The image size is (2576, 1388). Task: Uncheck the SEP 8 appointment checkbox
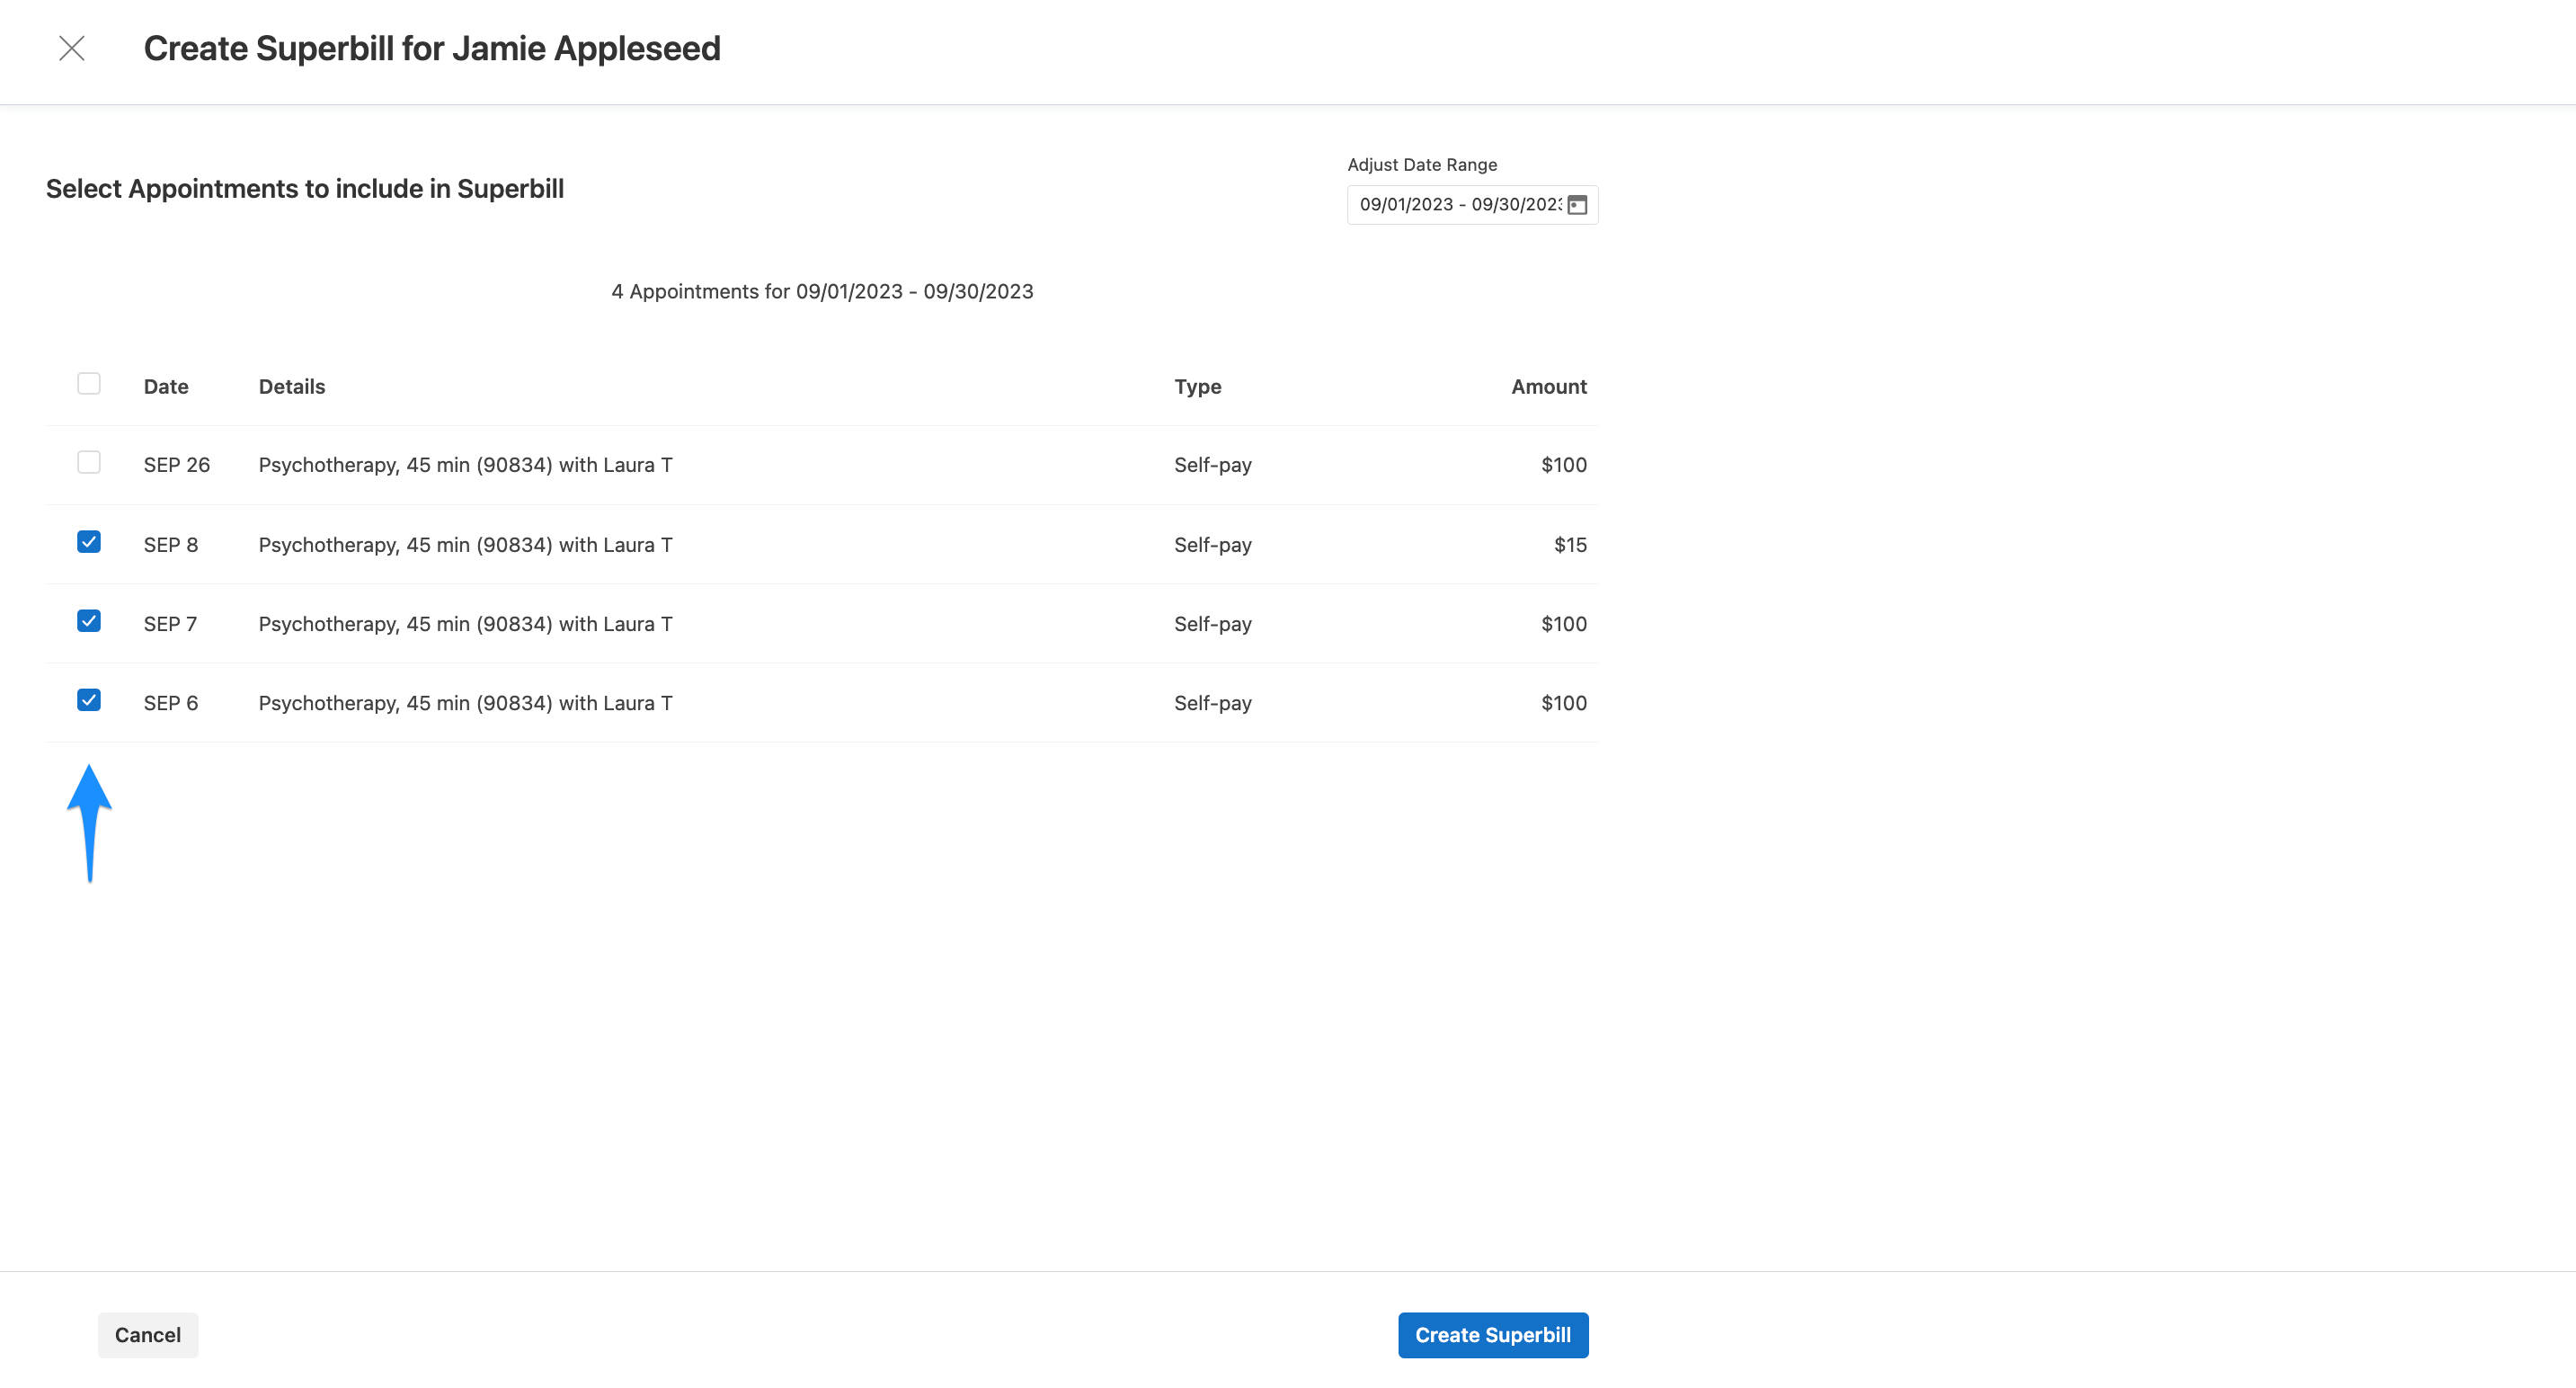89,543
